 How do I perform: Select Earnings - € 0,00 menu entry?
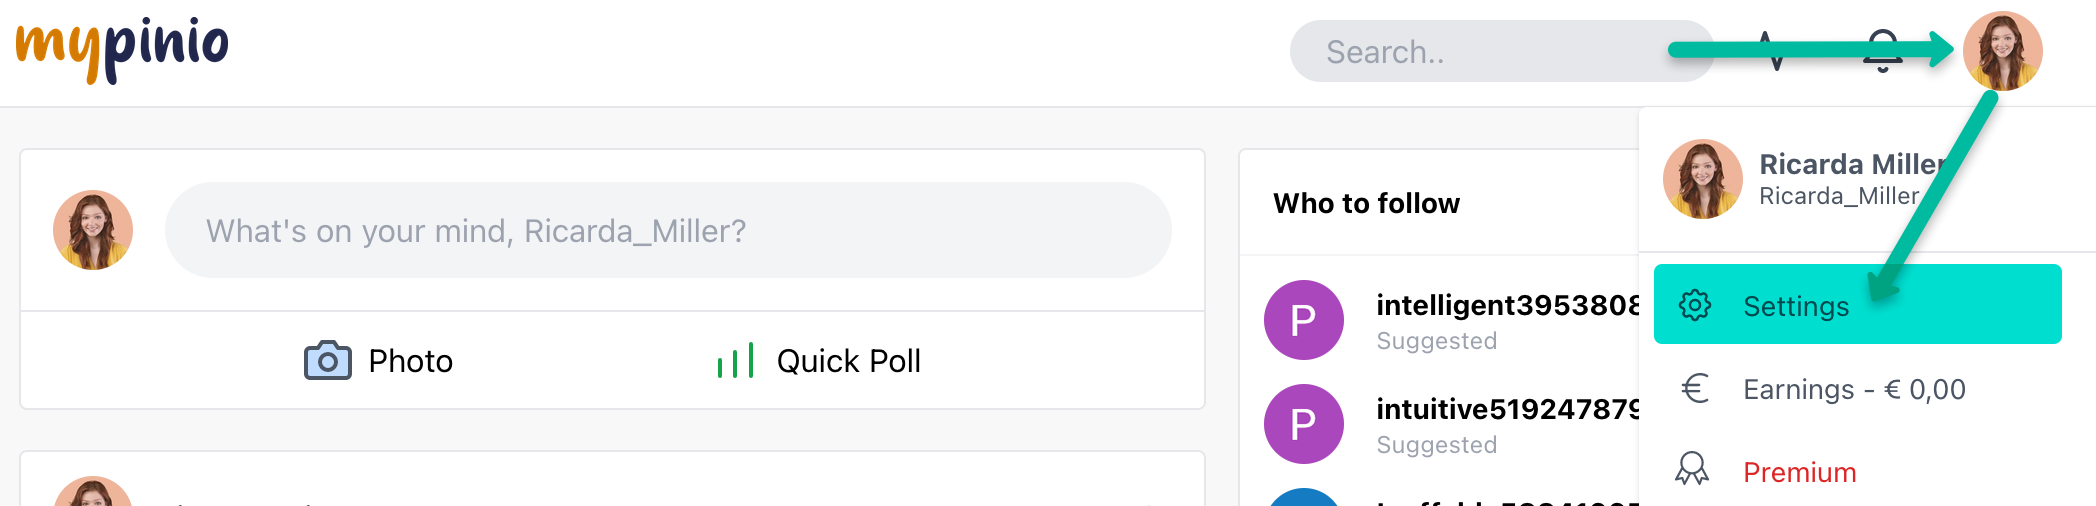point(1858,388)
